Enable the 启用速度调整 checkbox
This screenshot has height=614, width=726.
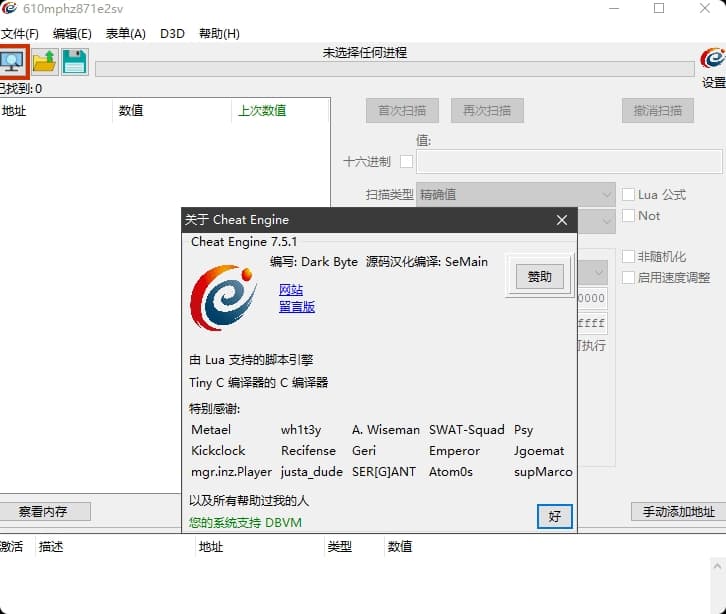click(x=628, y=278)
